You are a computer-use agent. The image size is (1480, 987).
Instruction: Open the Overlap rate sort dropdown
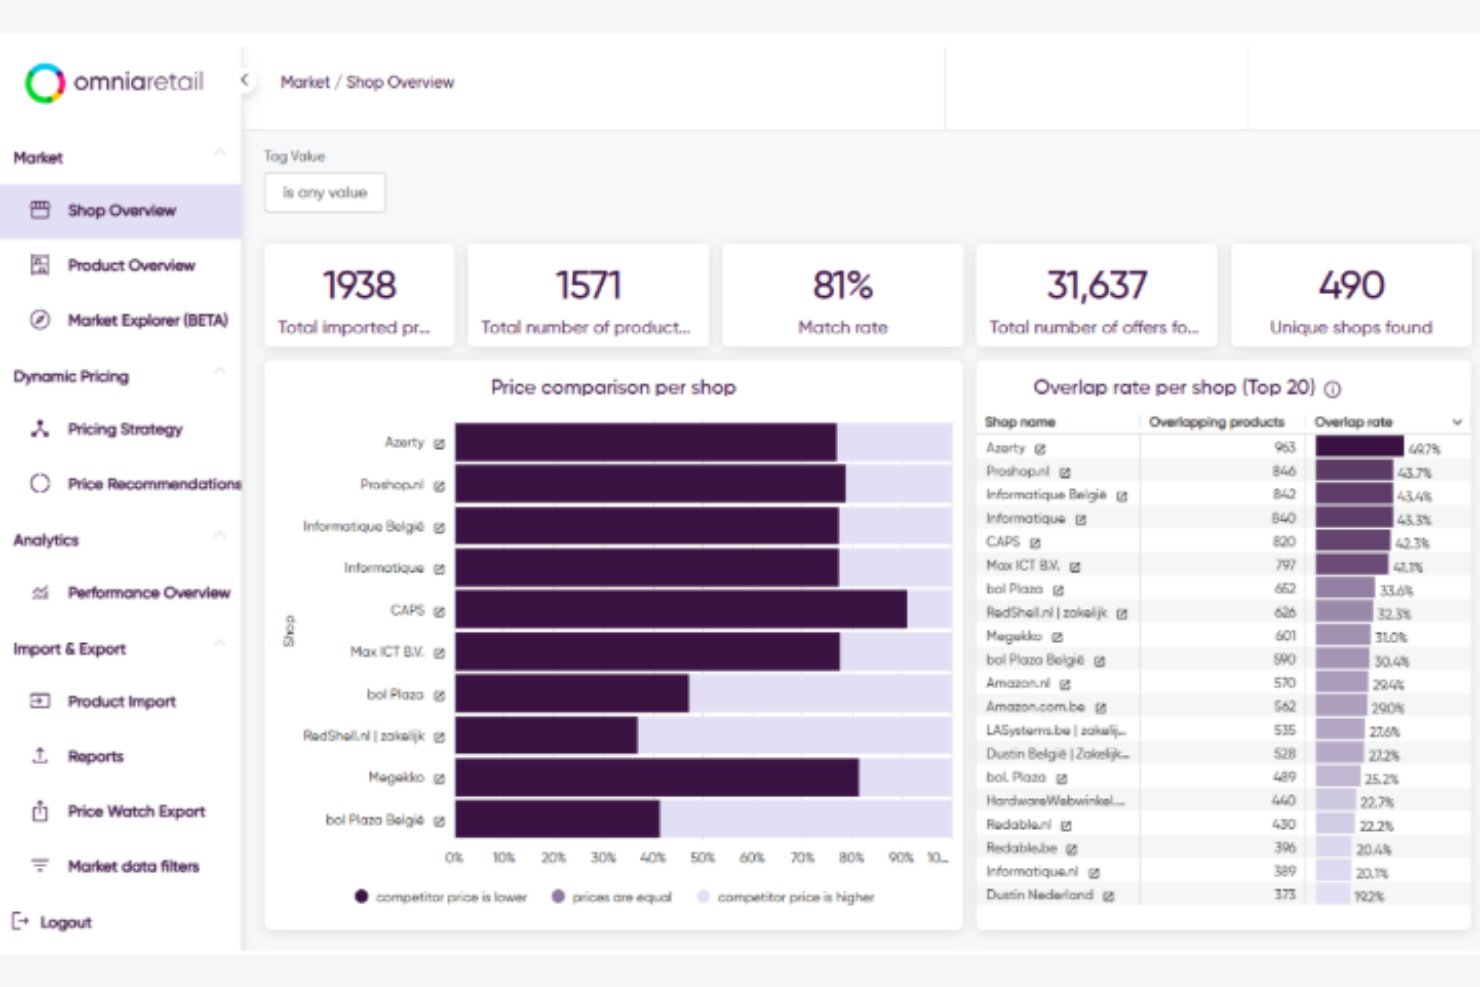pyautogui.click(x=1455, y=421)
